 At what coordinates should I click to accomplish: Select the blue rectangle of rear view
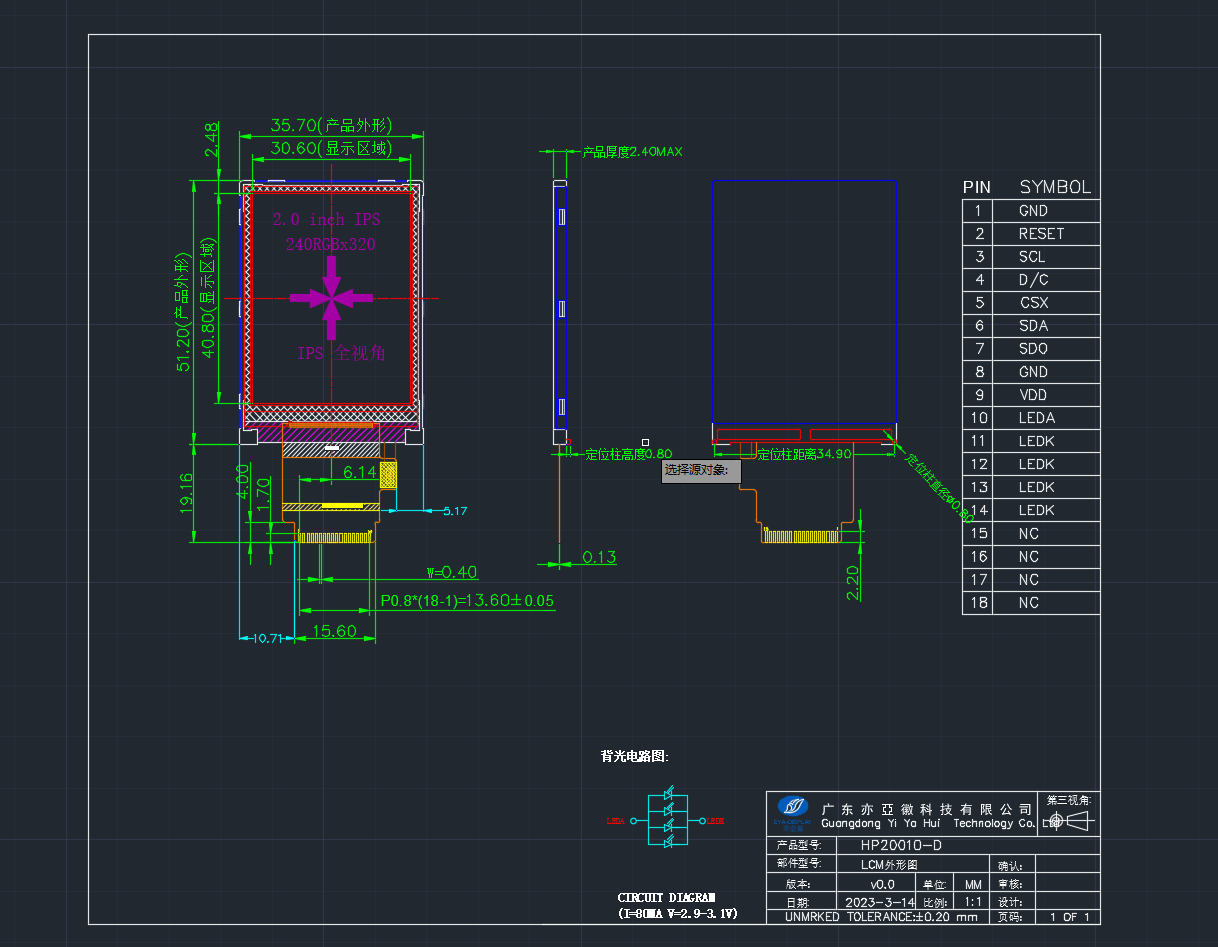coord(804,301)
